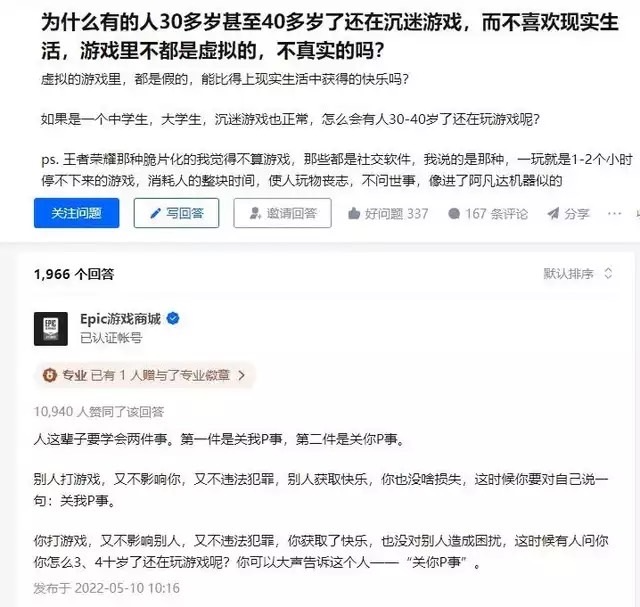Click the thumbs-up 好问题 icon
This screenshot has width=640, height=607.
(x=354, y=213)
